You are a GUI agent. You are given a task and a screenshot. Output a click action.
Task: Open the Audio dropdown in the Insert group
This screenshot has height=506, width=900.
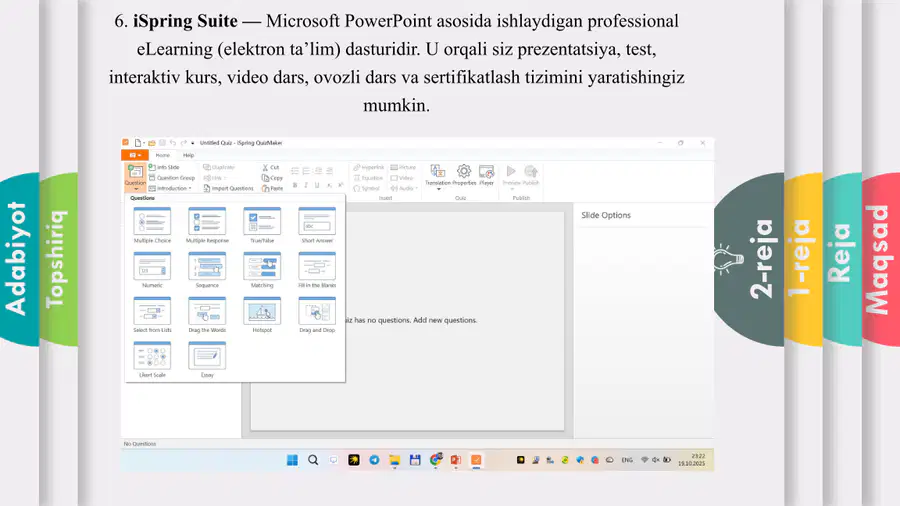[x=404, y=188]
